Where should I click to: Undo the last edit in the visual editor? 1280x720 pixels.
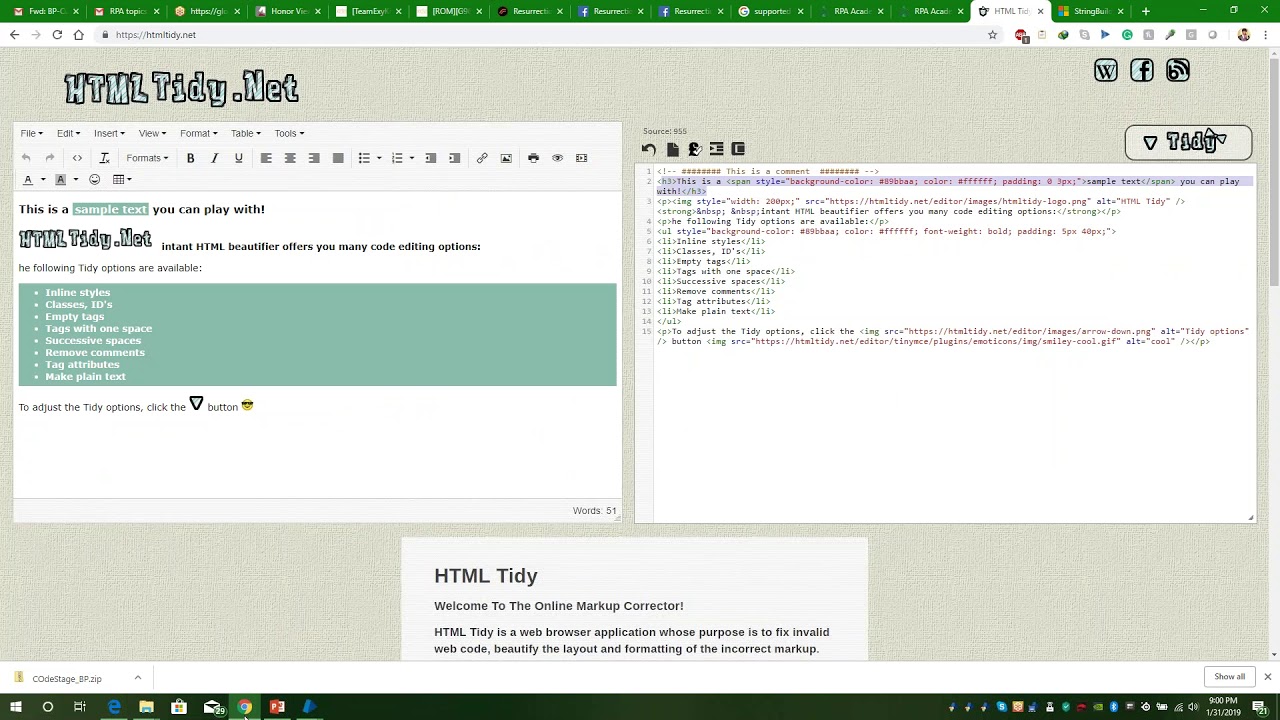coord(26,158)
